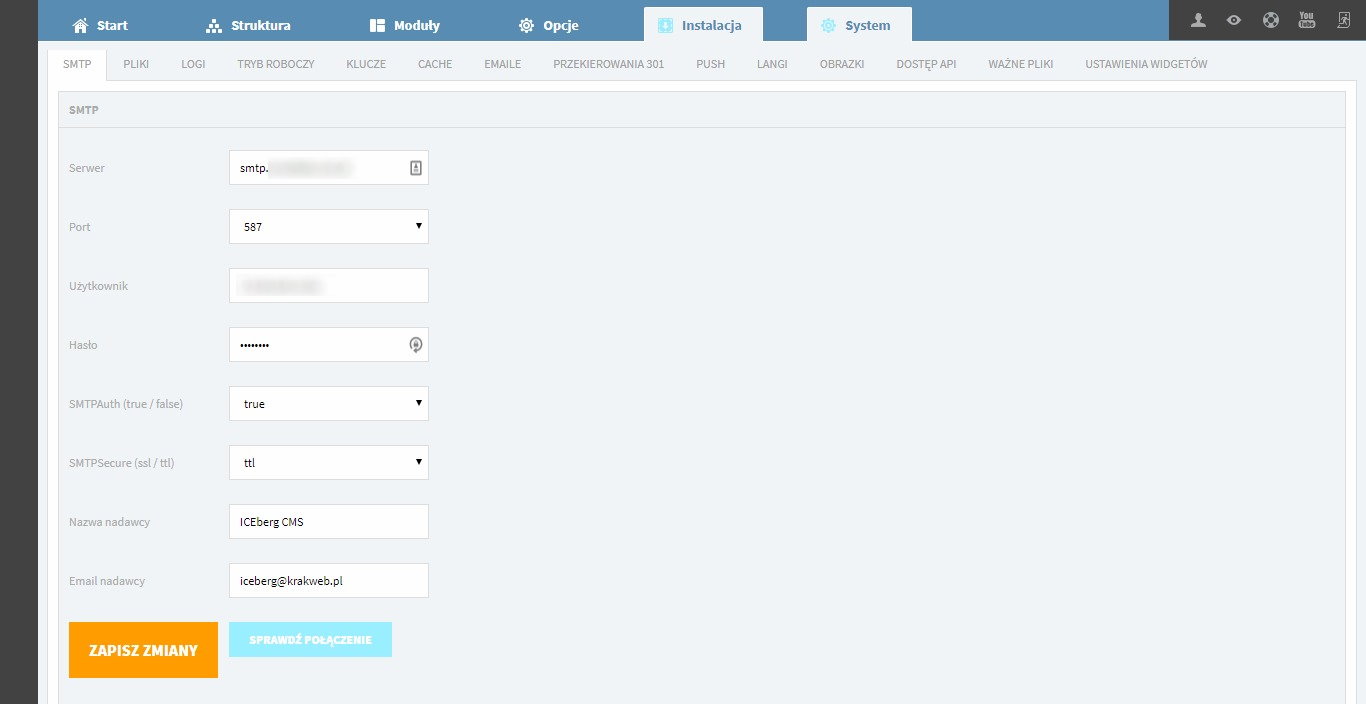The width and height of the screenshot is (1366, 704).
Task: Click the Nazwa nadawcy field with ICEberg CMS
Action: click(329, 522)
